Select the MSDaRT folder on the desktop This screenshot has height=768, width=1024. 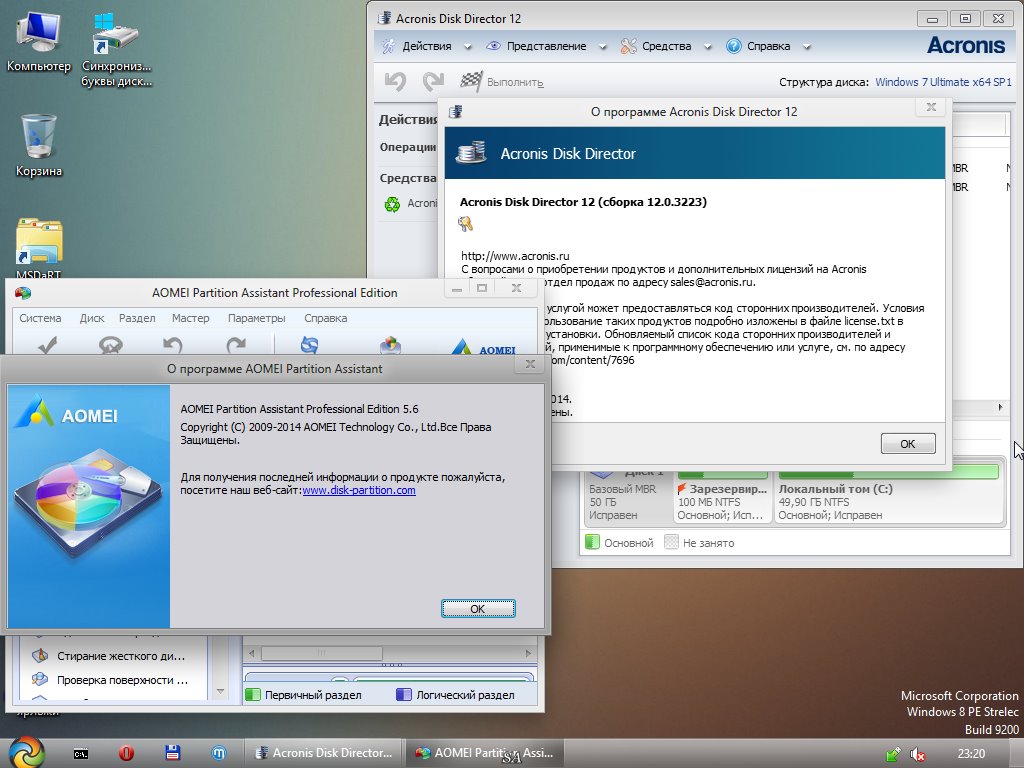pyautogui.click(x=39, y=249)
